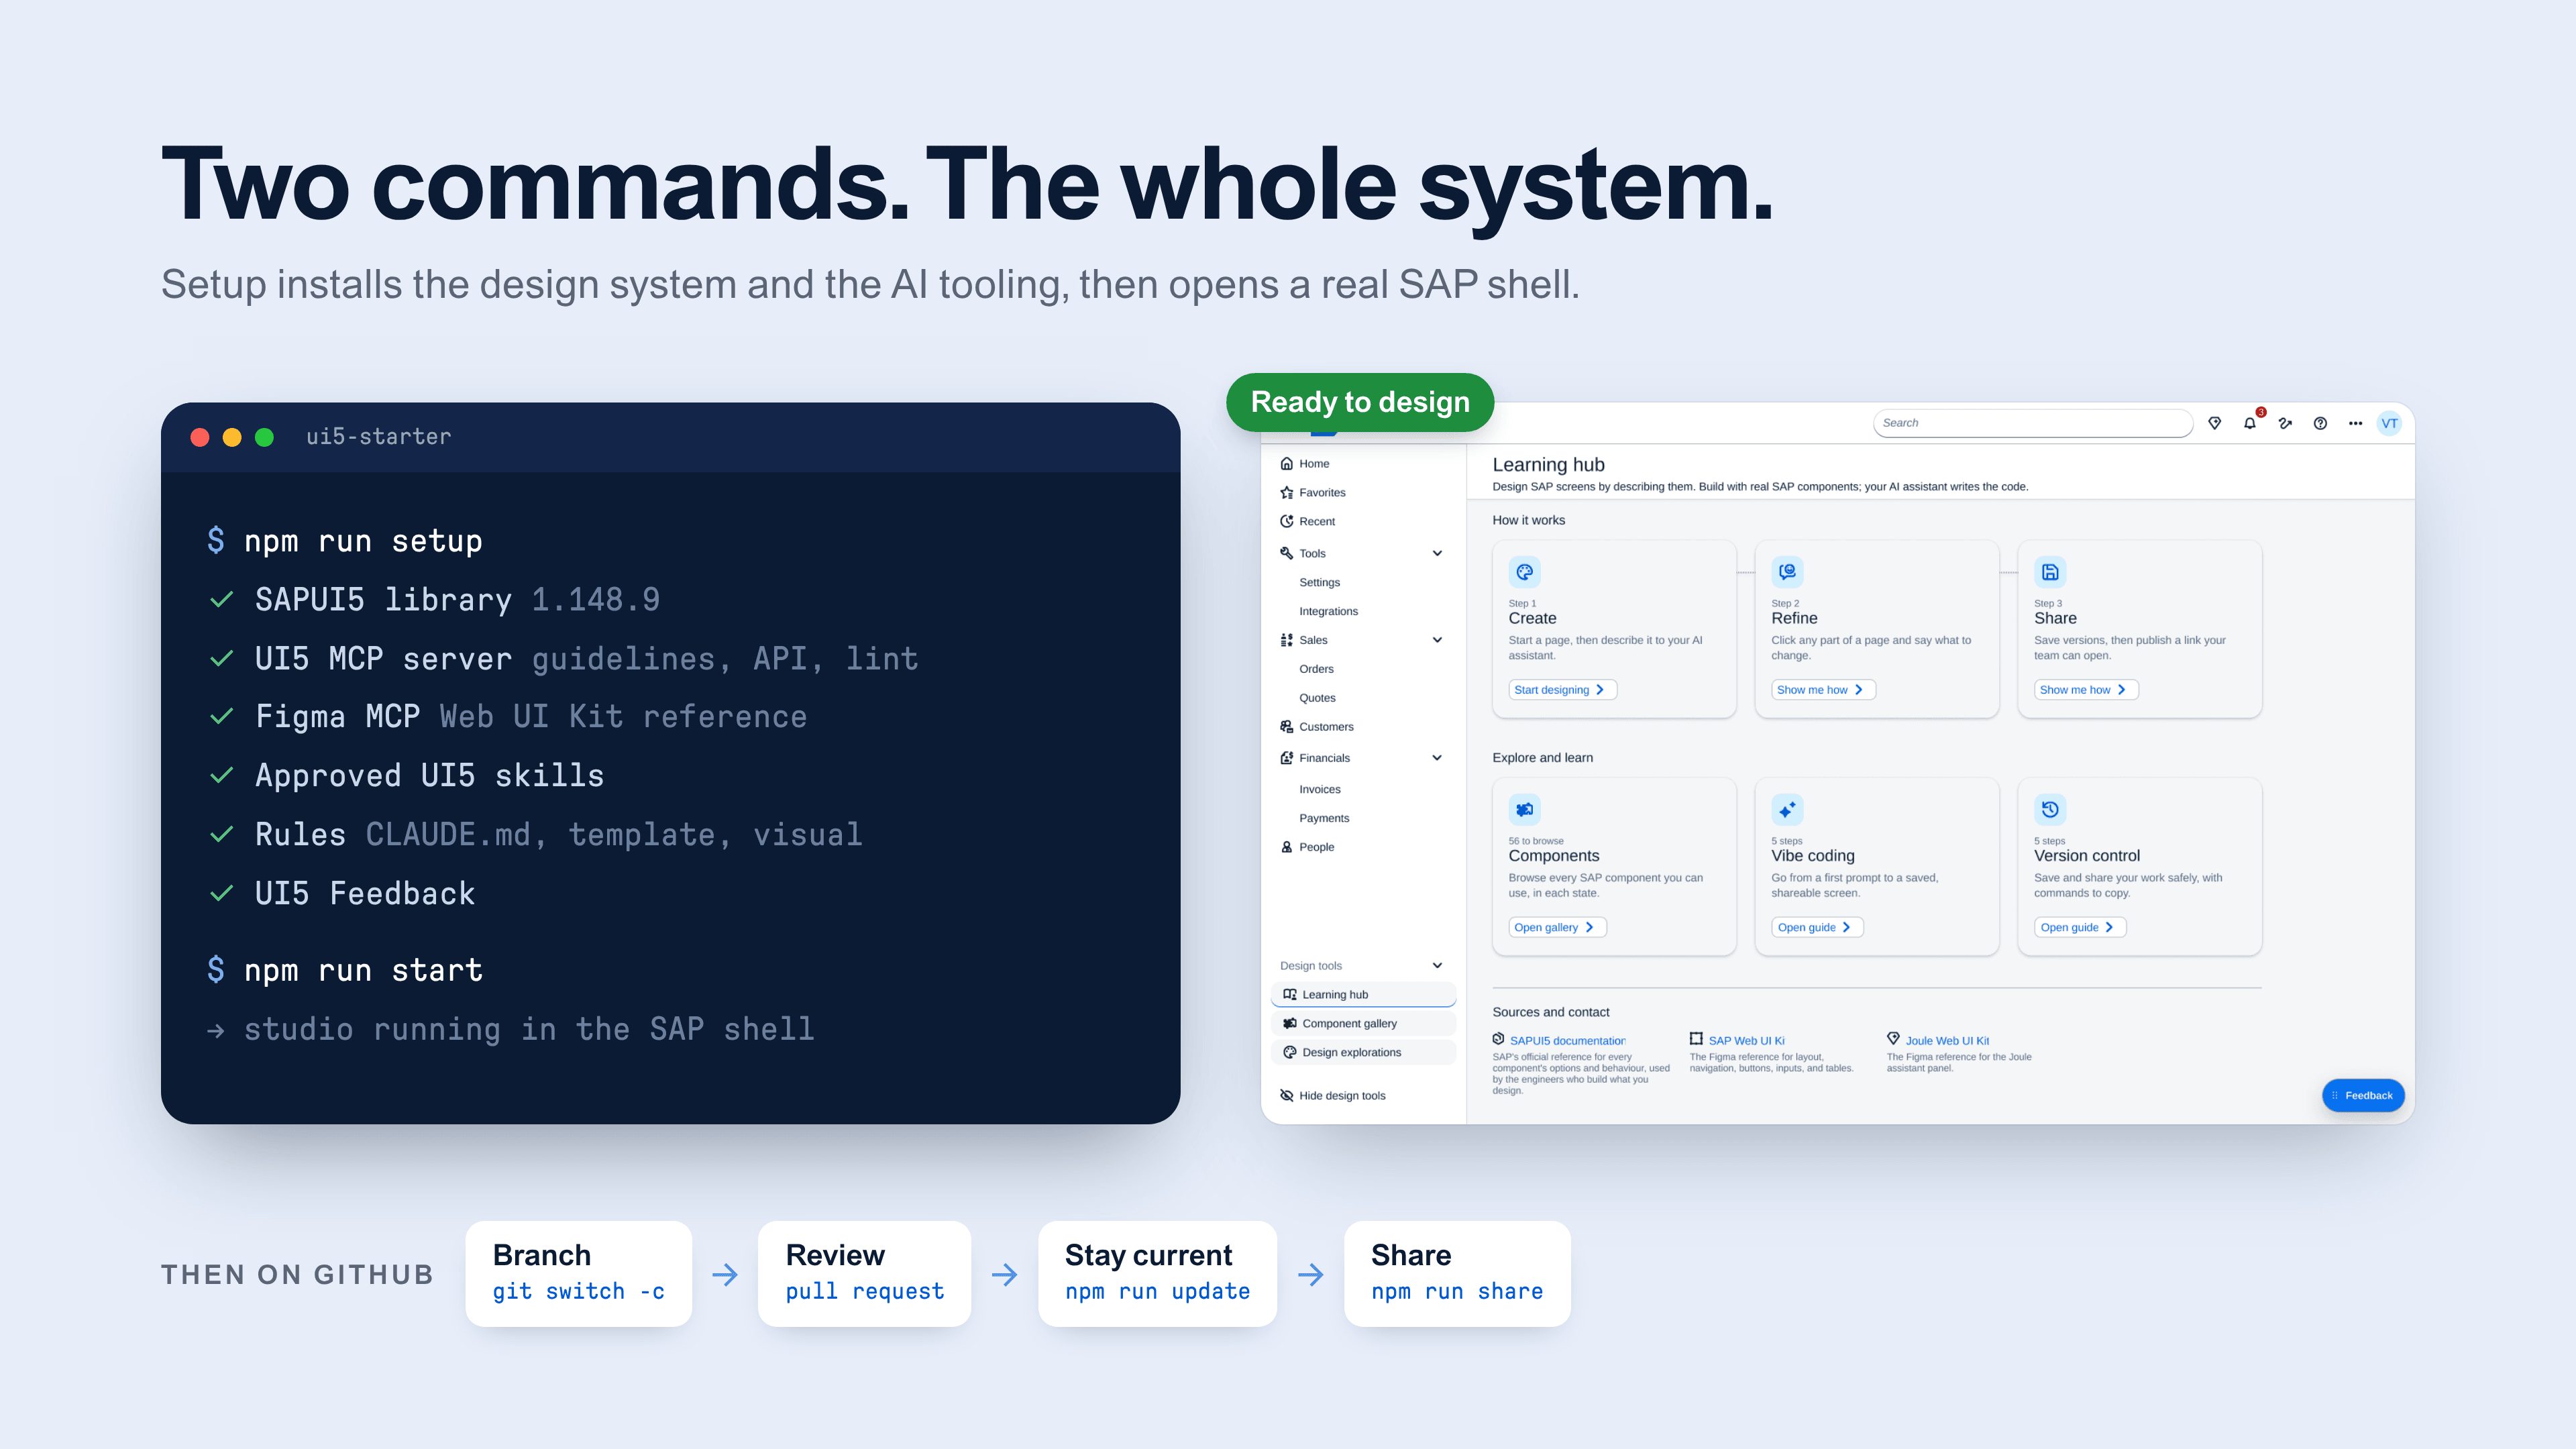
Task: Open the help question mark icon
Action: pos(2320,423)
